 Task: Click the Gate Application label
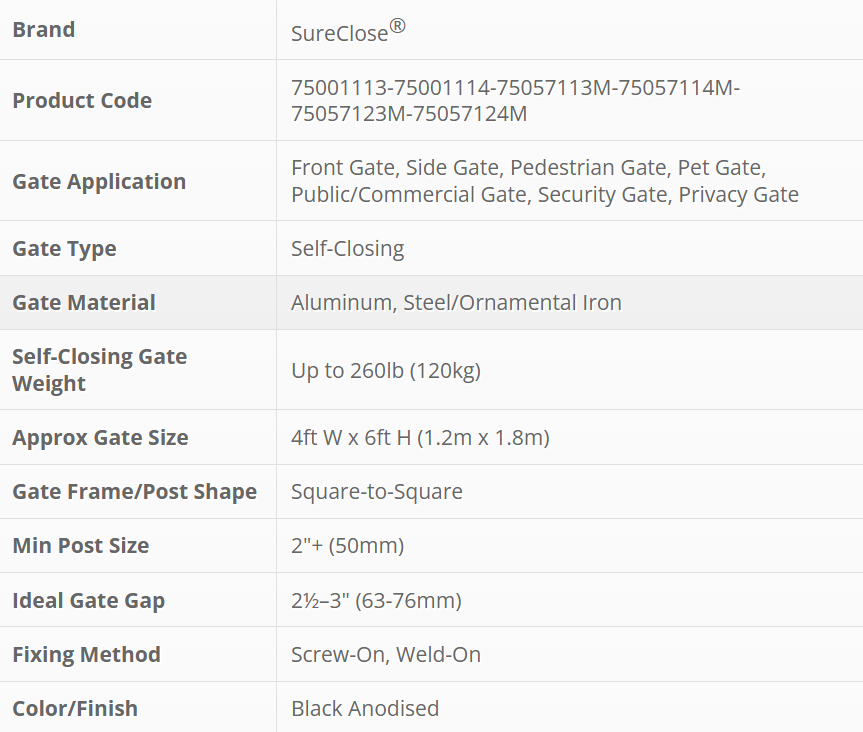99,182
